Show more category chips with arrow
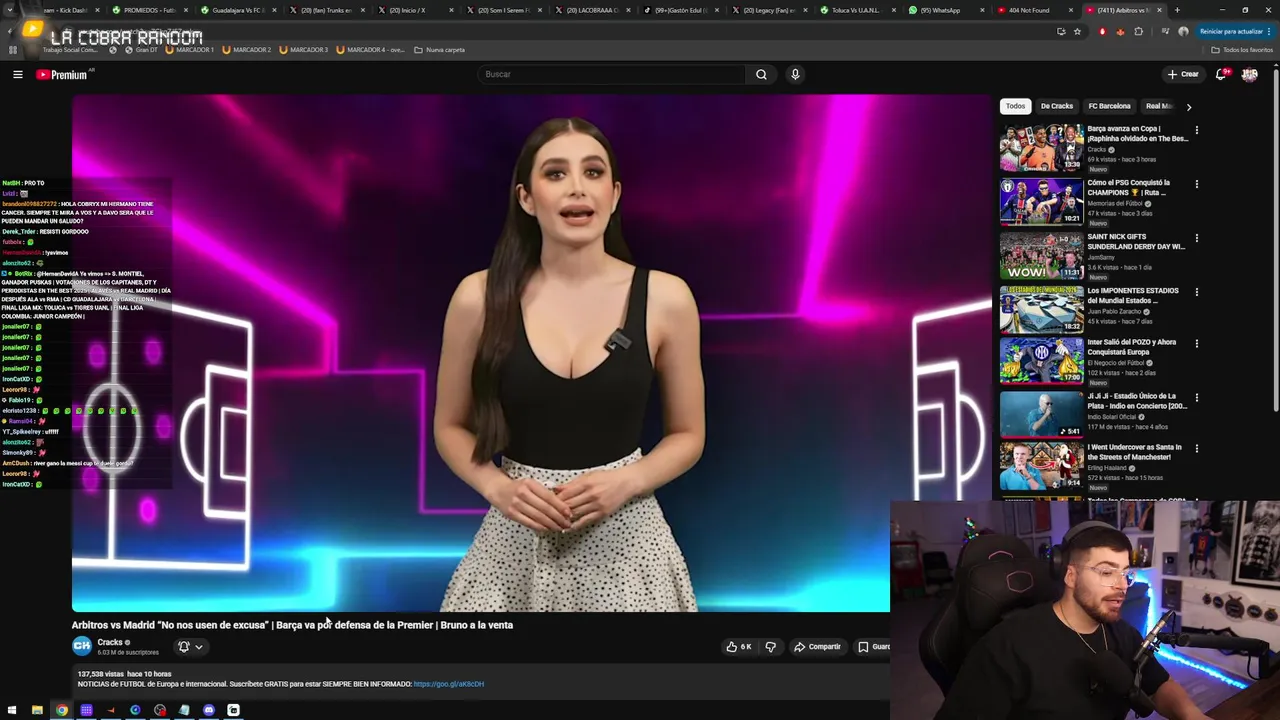The height and width of the screenshot is (720, 1280). pyautogui.click(x=1188, y=106)
